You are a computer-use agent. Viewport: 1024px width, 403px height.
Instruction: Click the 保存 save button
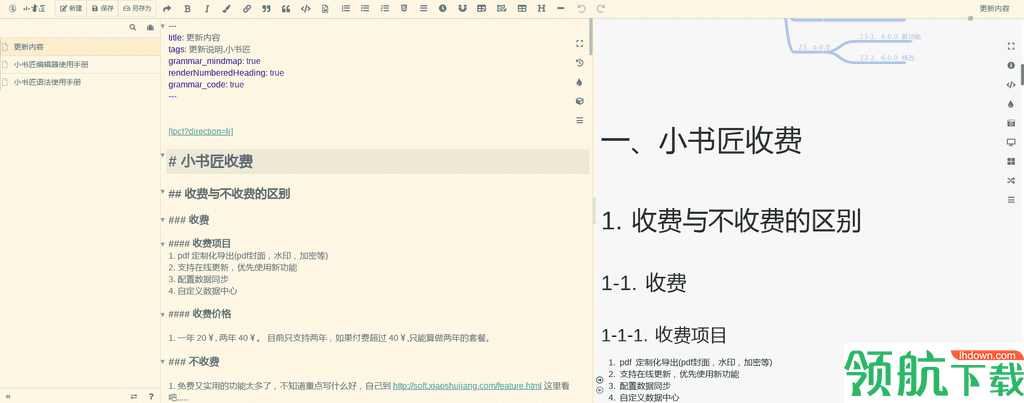coord(102,8)
